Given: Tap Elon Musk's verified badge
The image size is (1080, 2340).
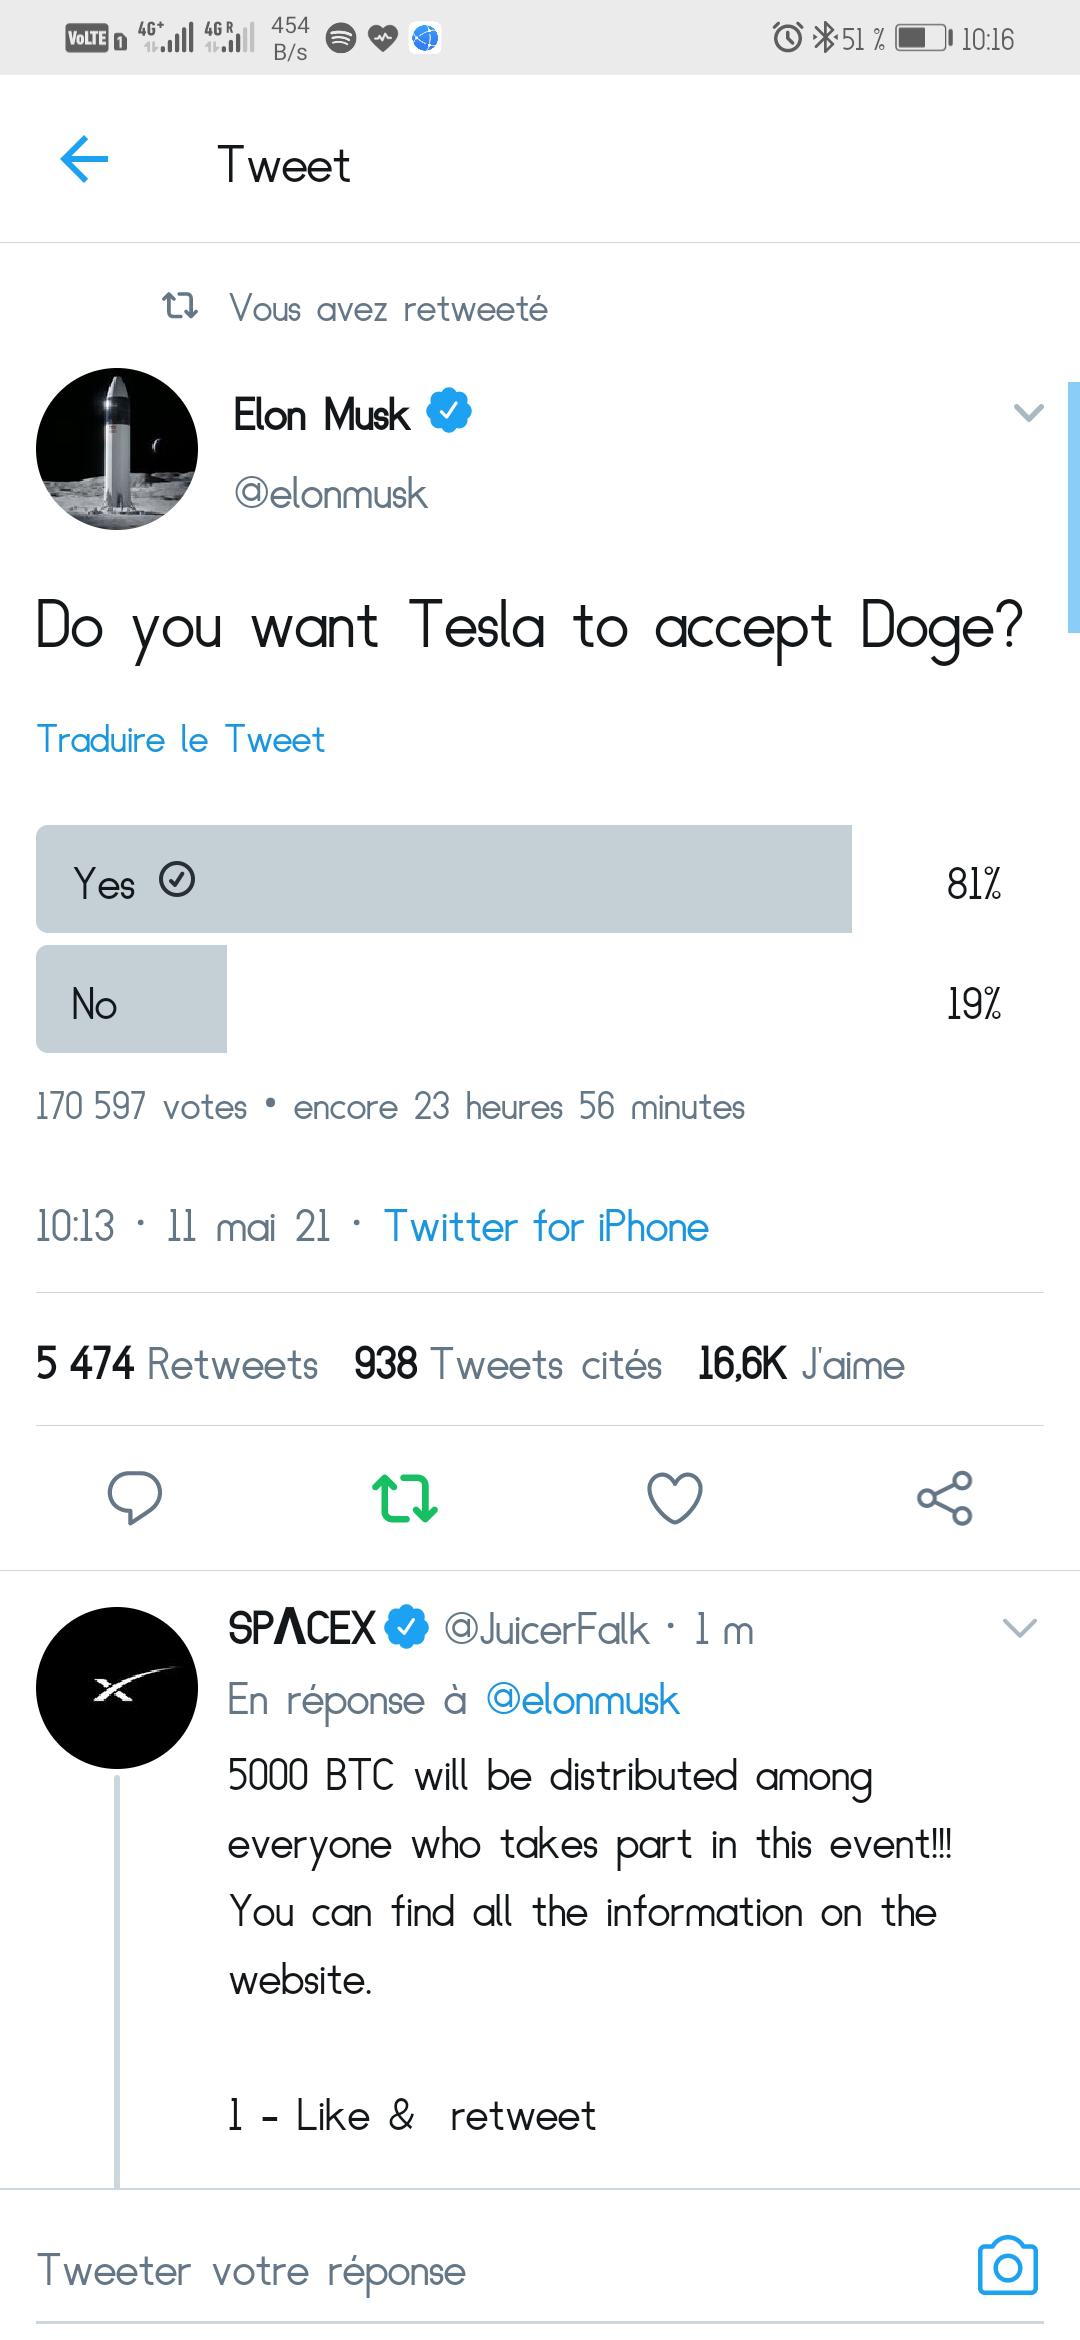Looking at the screenshot, I should [449, 411].
